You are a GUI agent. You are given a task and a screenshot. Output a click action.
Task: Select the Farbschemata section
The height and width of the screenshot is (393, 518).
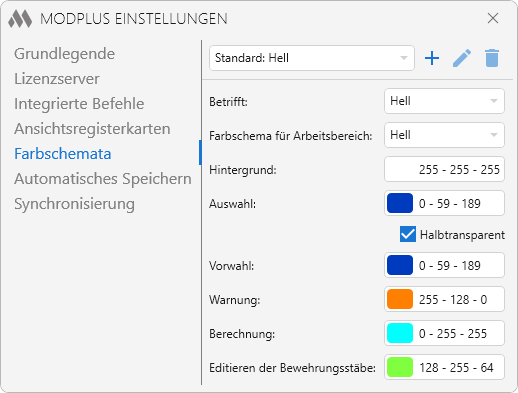63,154
